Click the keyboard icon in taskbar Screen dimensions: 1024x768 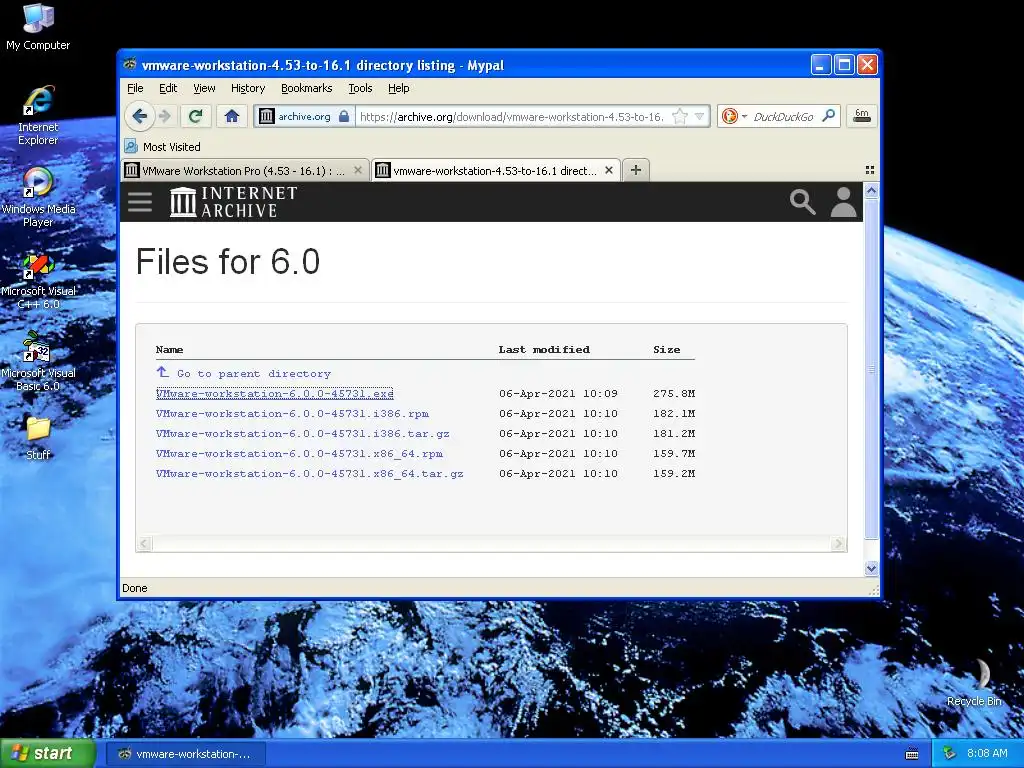tap(912, 754)
